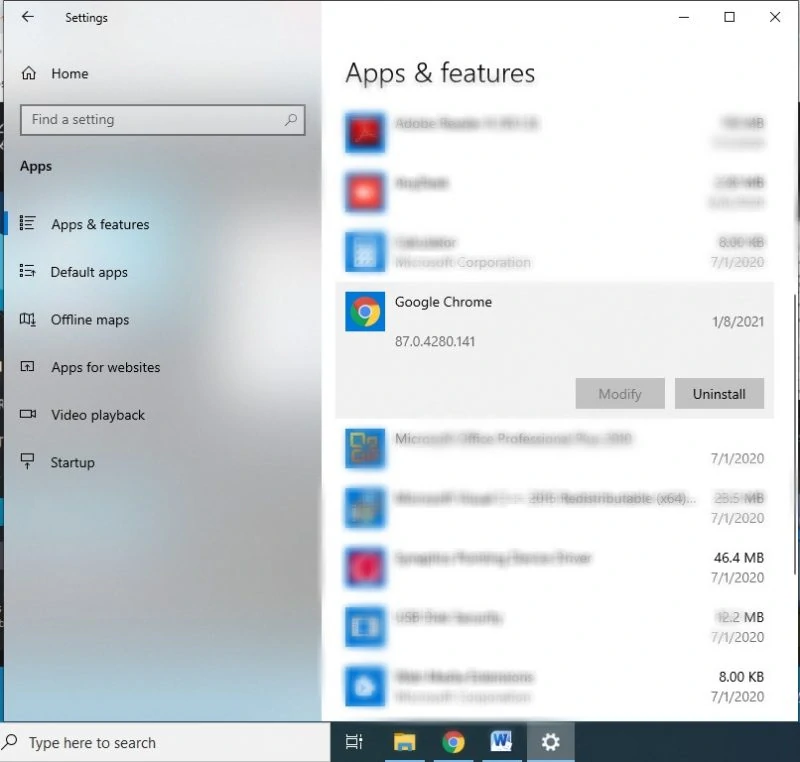Click the 46.4 MB size value
This screenshot has width=800, height=762.
739,558
